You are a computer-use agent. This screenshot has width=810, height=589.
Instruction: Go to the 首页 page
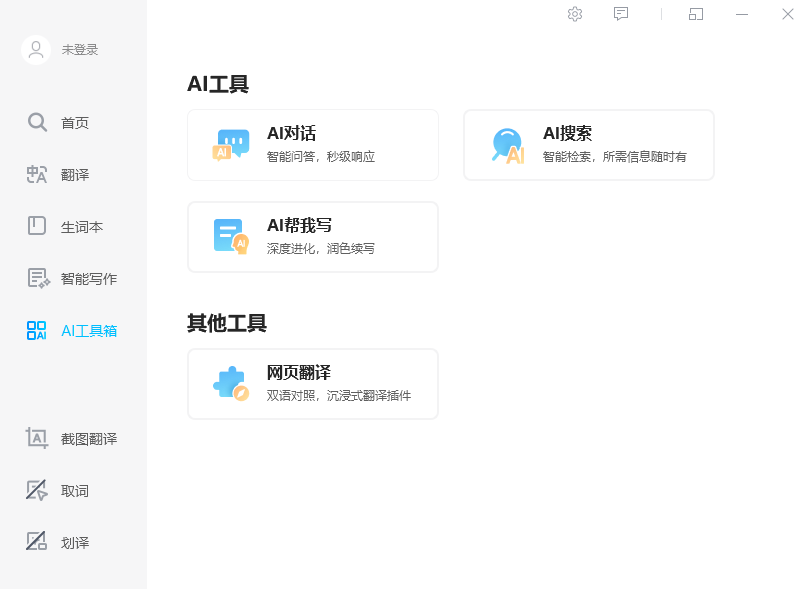pyautogui.click(x=75, y=123)
